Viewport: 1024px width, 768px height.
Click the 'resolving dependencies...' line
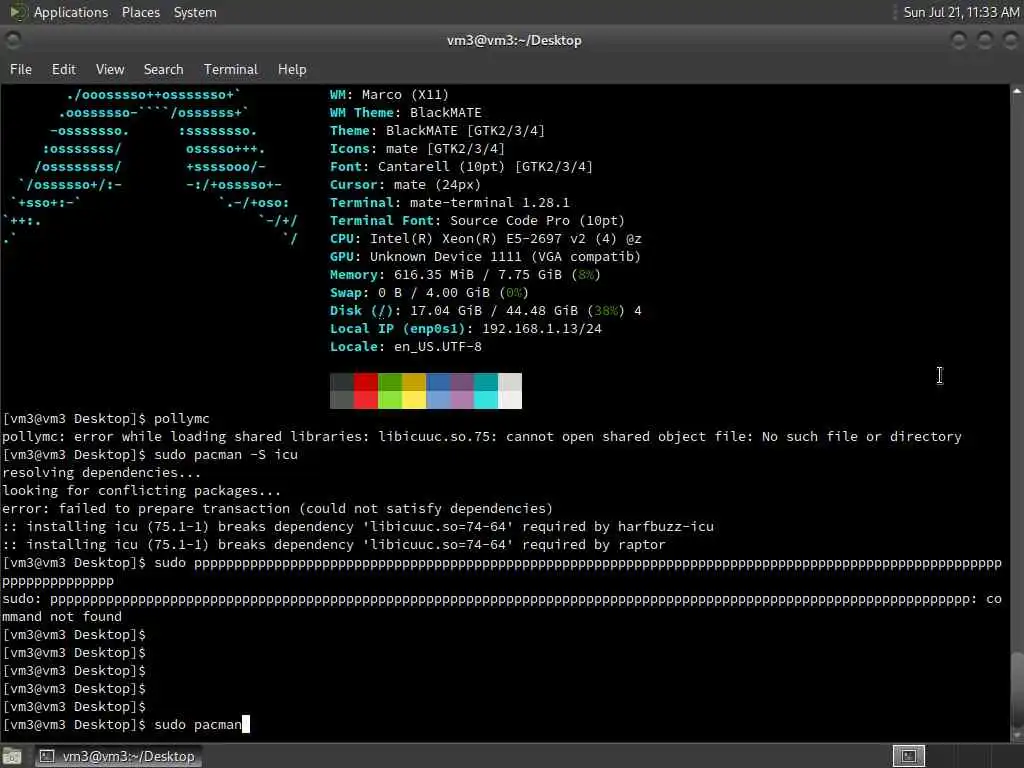102,472
